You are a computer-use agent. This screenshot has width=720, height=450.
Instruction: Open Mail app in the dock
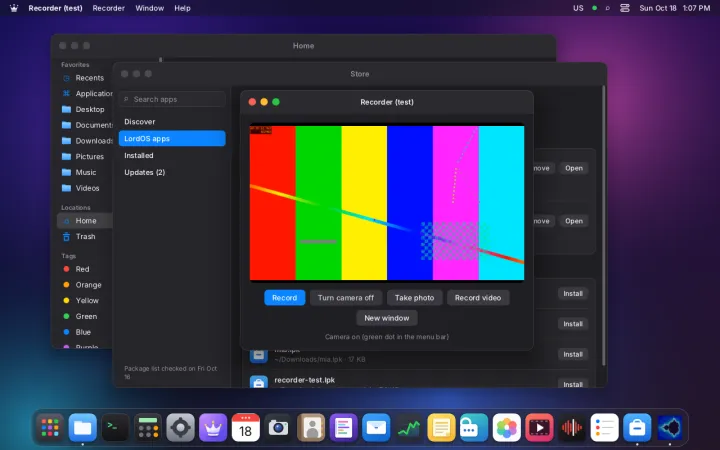(376, 428)
